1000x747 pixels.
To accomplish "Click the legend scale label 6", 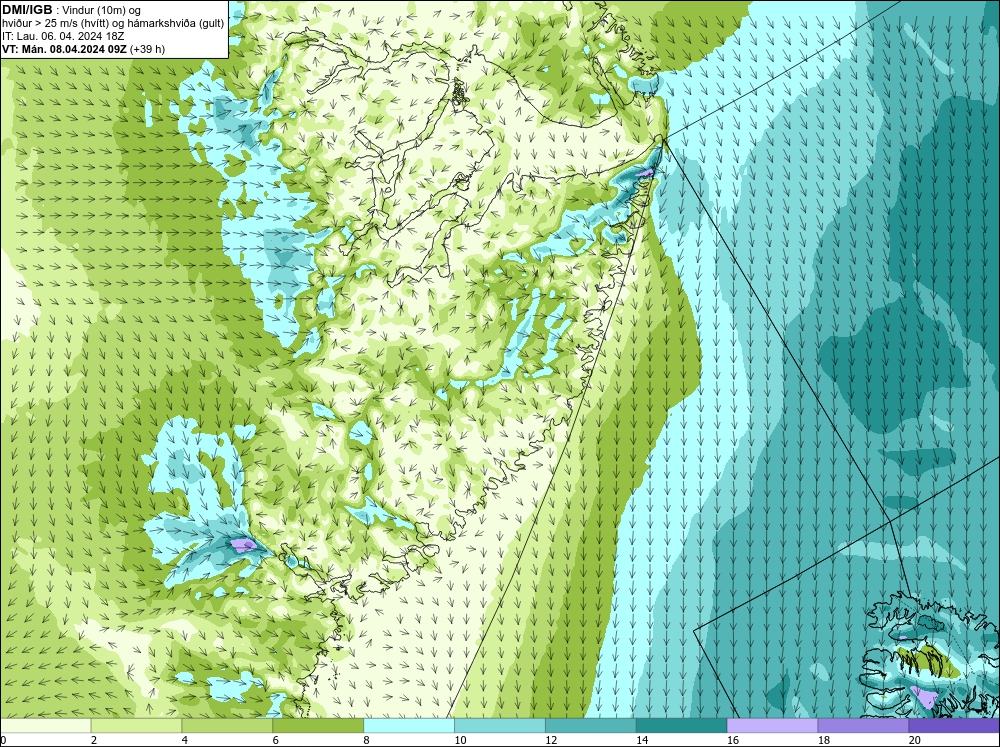I will 276,740.
